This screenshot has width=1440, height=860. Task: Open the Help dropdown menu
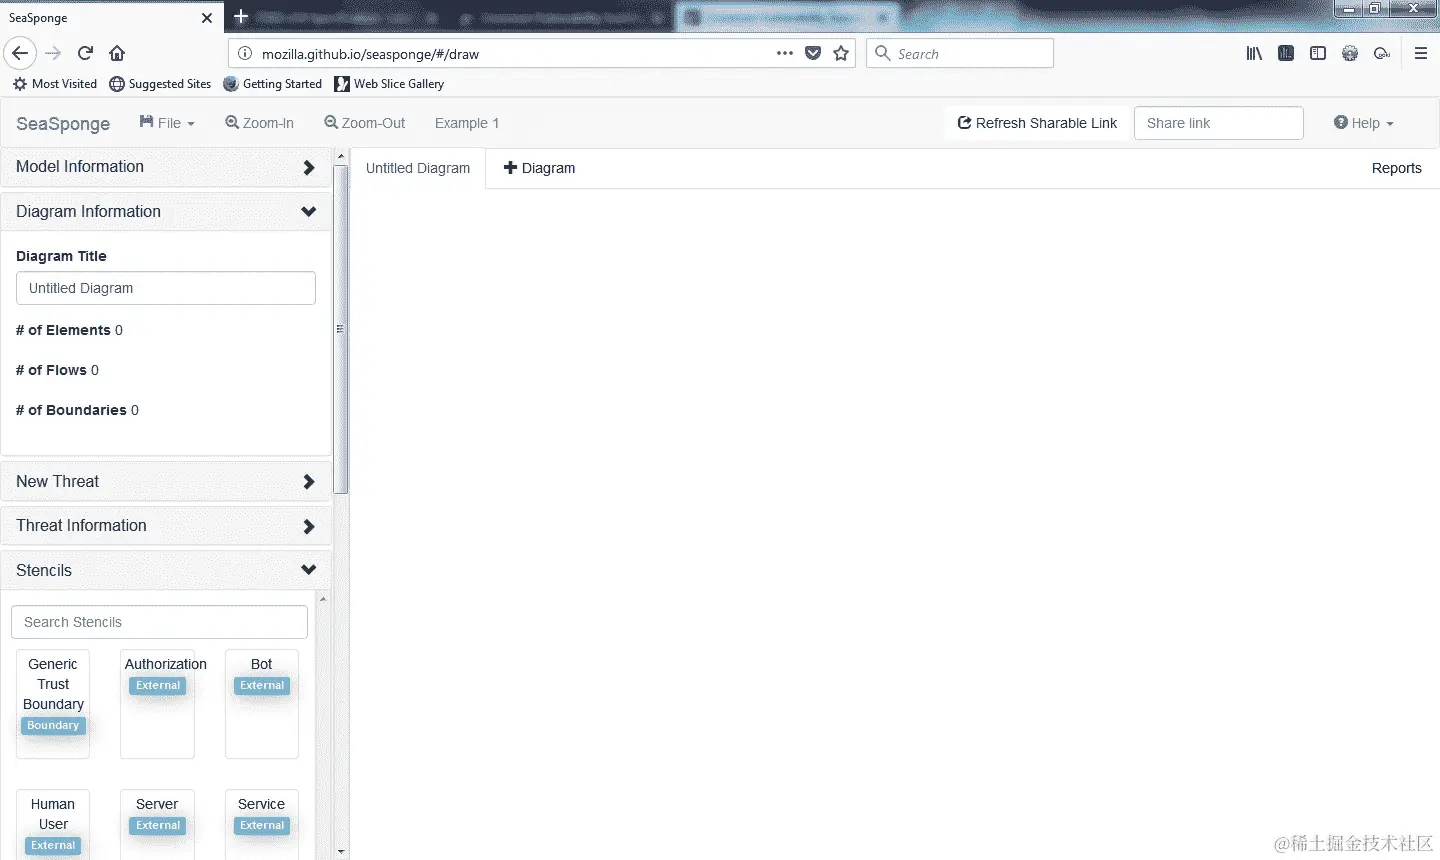[1363, 123]
